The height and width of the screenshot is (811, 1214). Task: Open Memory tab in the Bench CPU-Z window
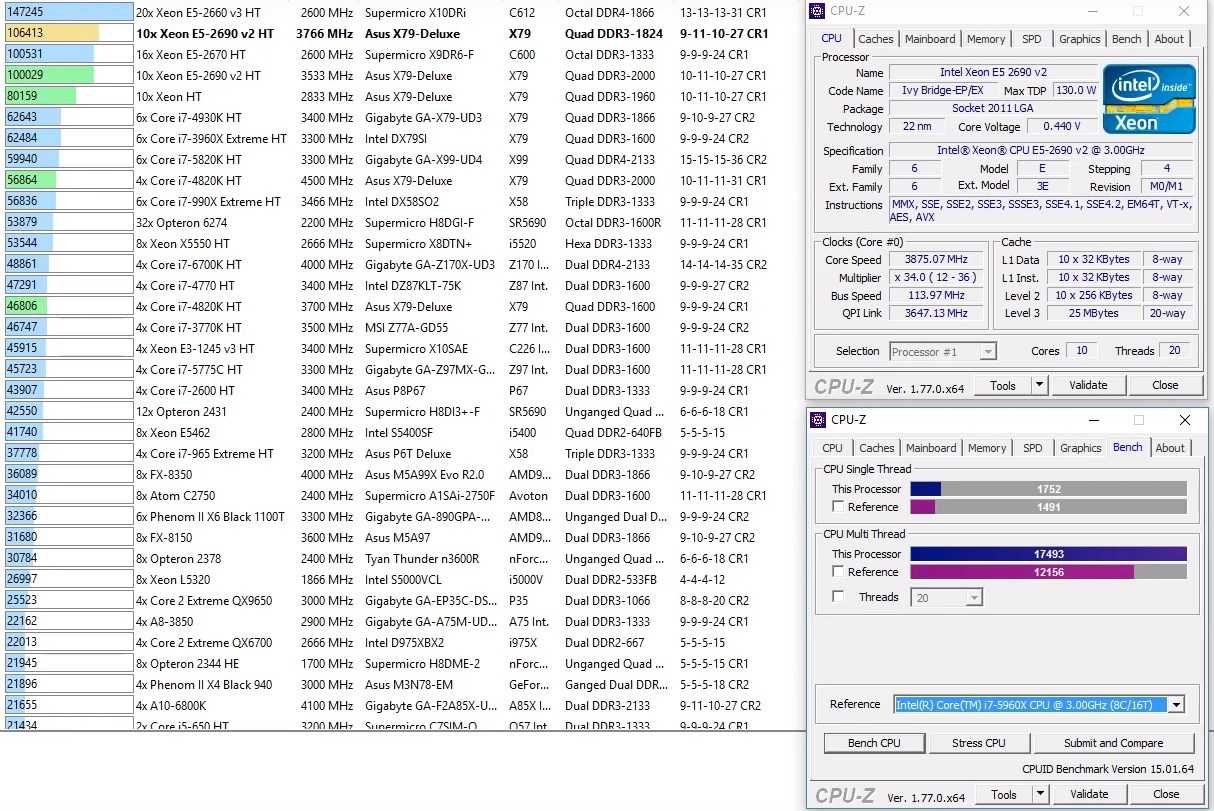tap(987, 448)
